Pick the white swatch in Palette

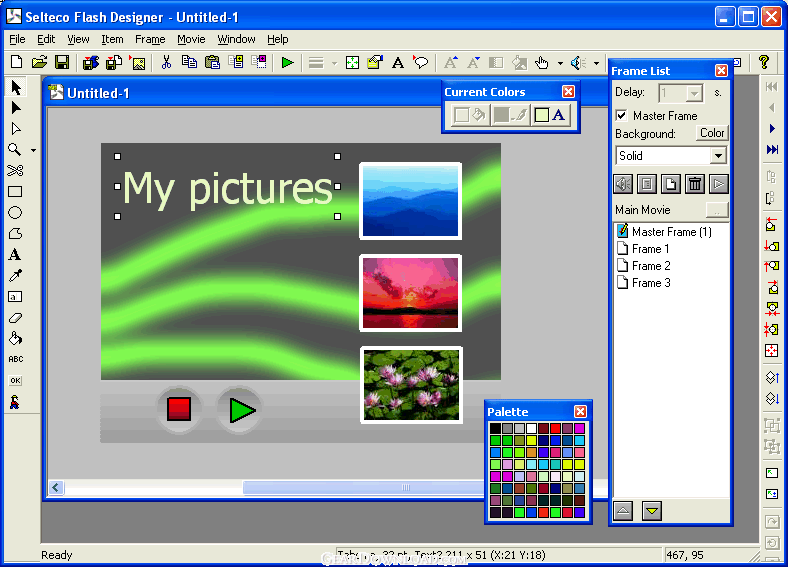click(x=531, y=428)
